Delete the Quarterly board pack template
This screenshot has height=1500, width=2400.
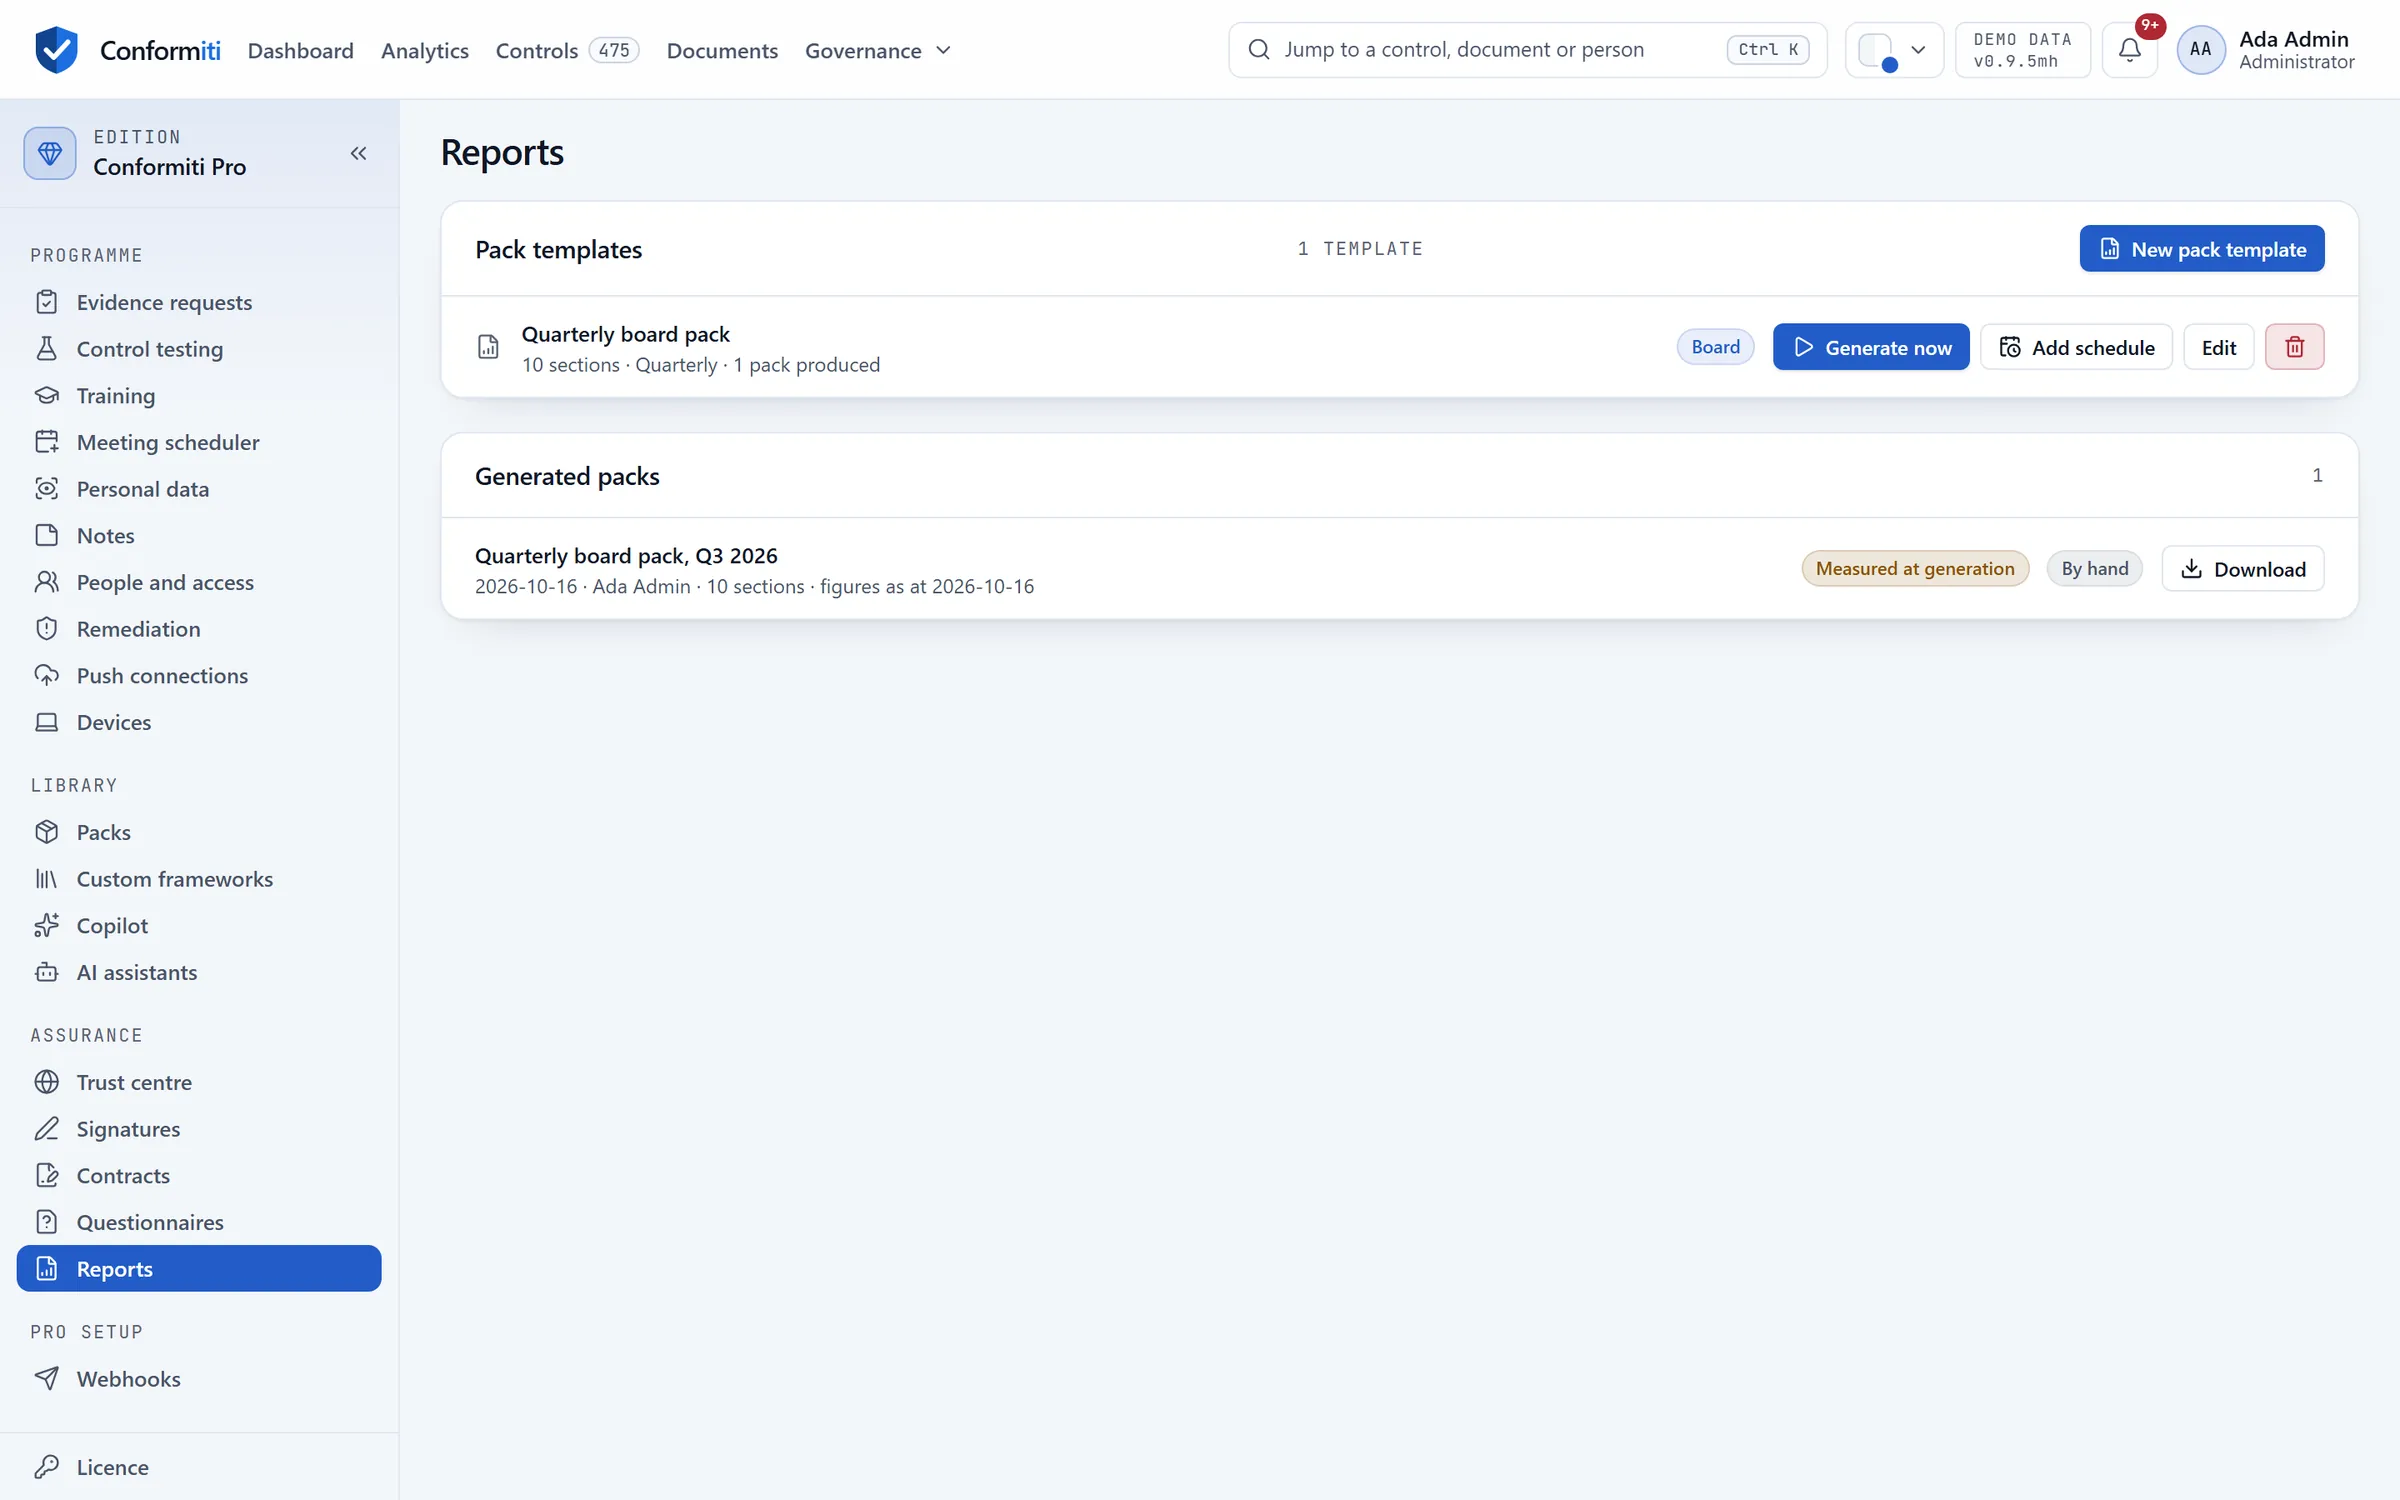pos(2294,347)
